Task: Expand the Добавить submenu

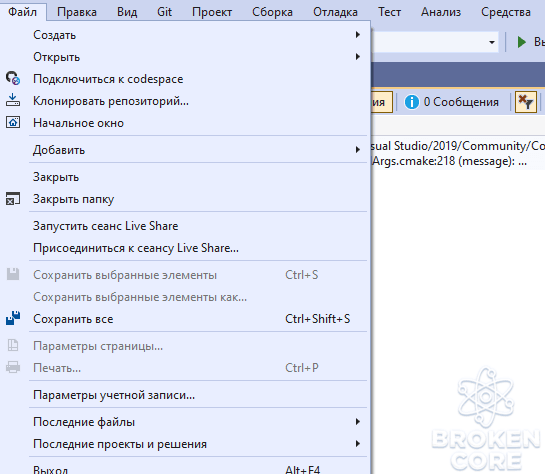Action: [x=184, y=150]
